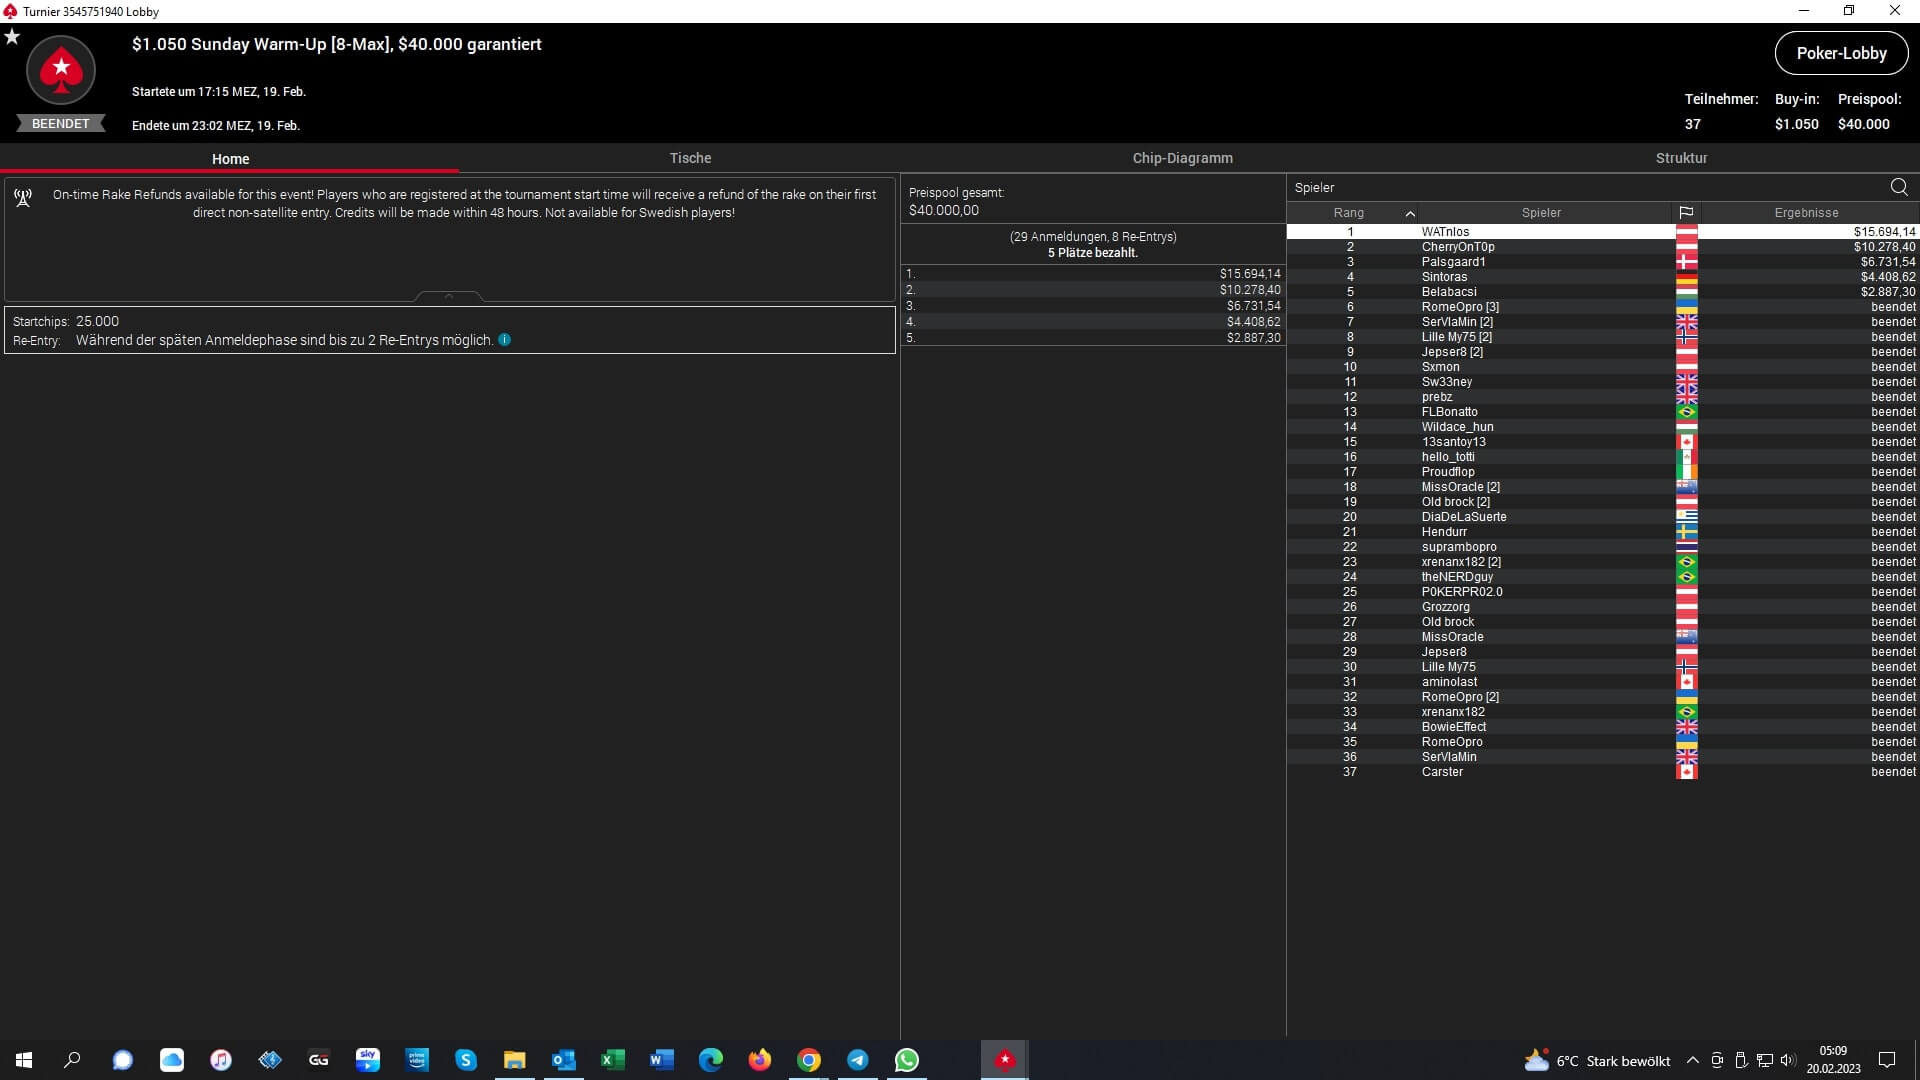Click the weather widget showing 6°C
This screenshot has width=1920, height=1080.
coord(1597,1061)
